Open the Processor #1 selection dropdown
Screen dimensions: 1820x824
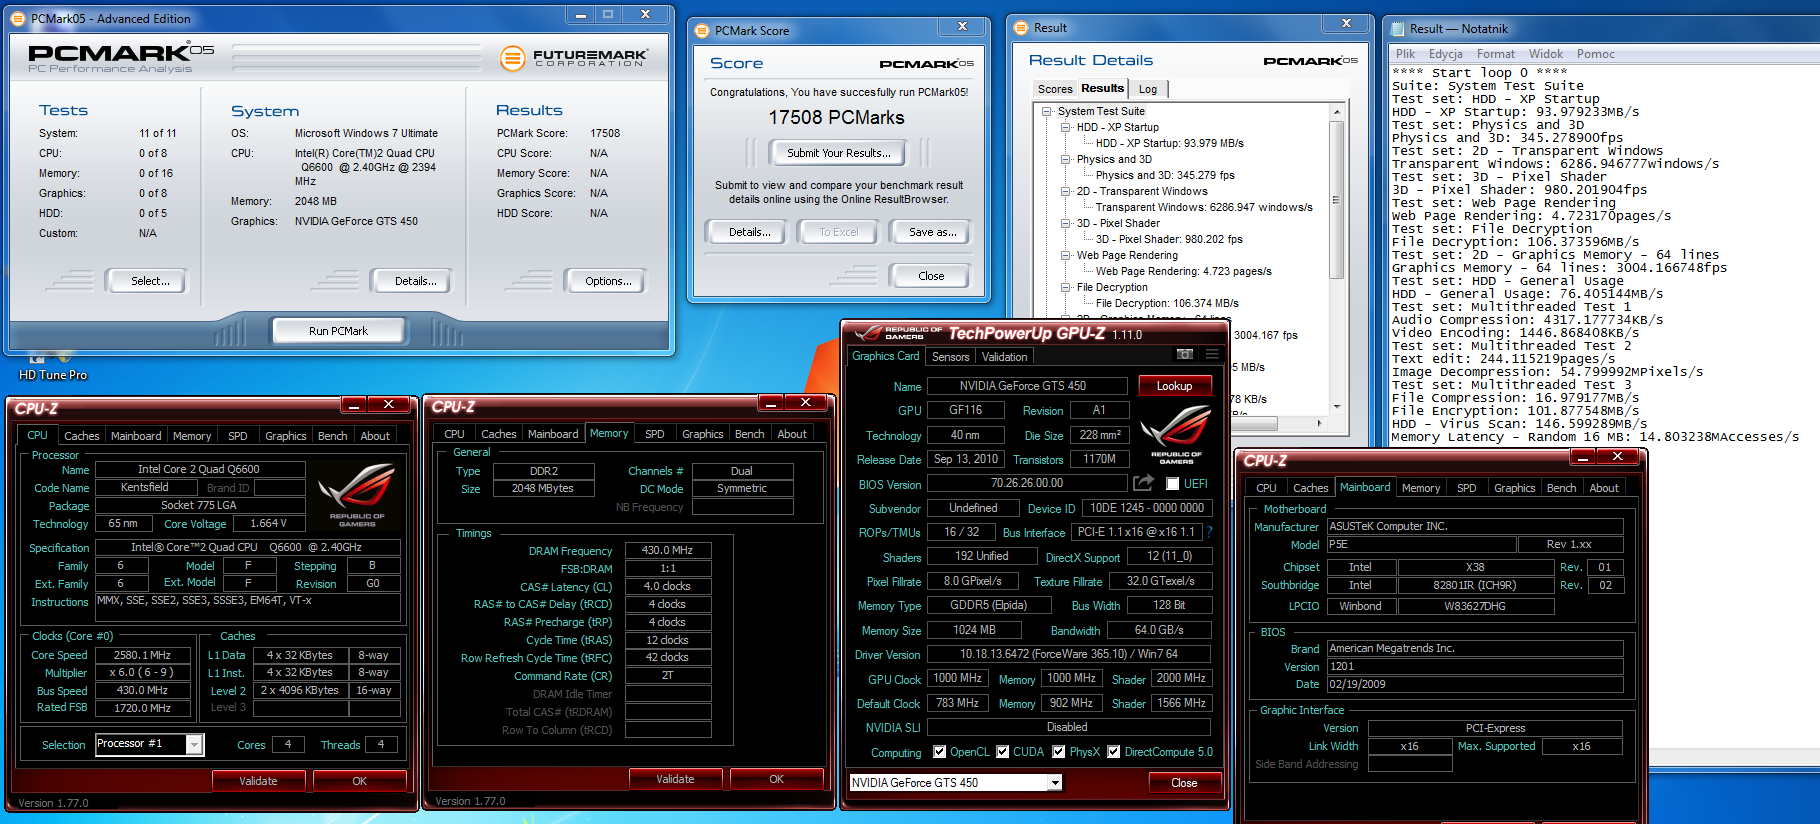[x=195, y=745]
